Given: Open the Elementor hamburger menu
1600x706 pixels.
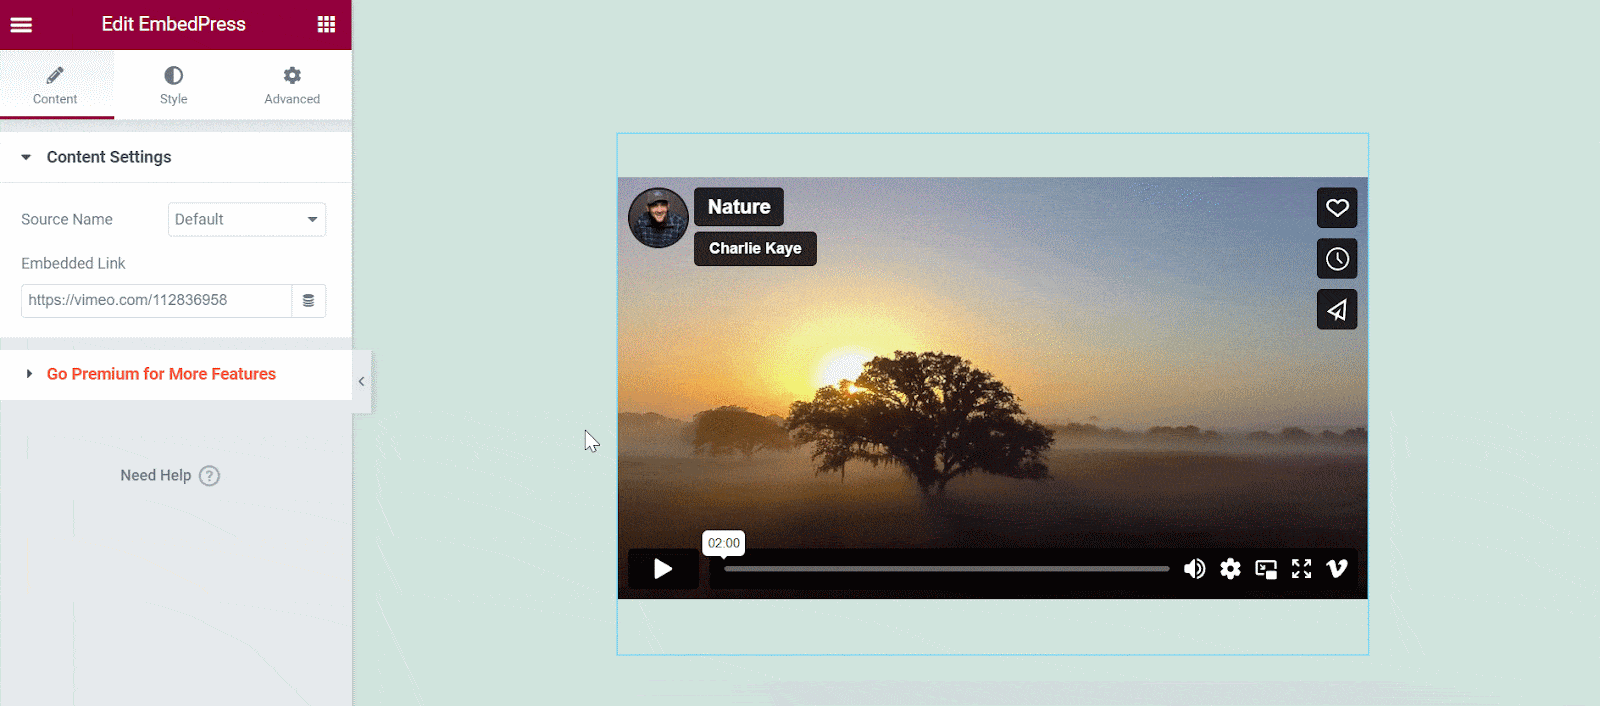Looking at the screenshot, I should (x=21, y=25).
